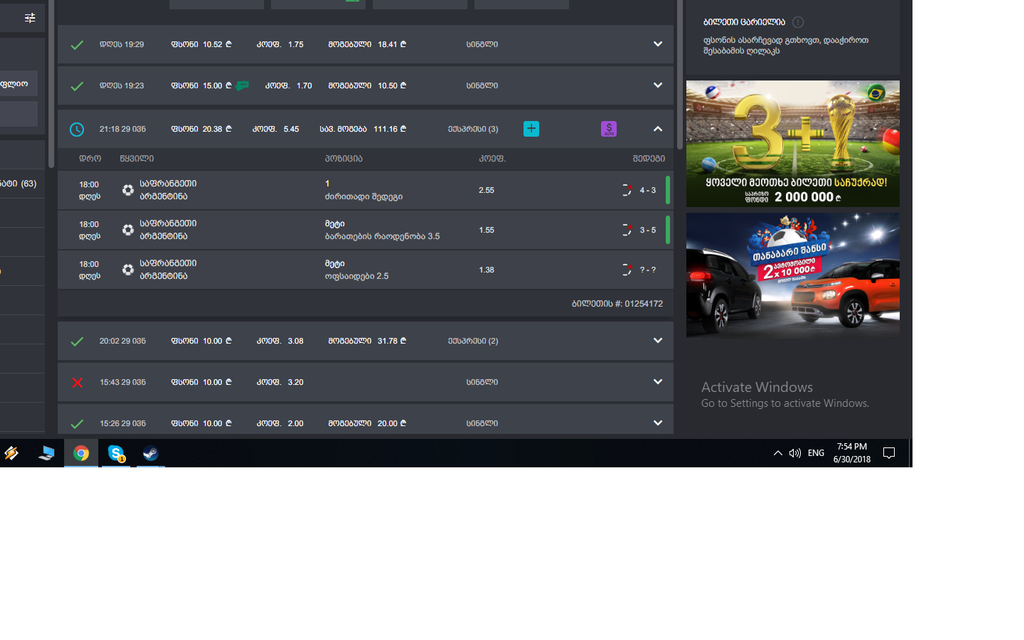Open Steam from the taskbar

point(151,453)
